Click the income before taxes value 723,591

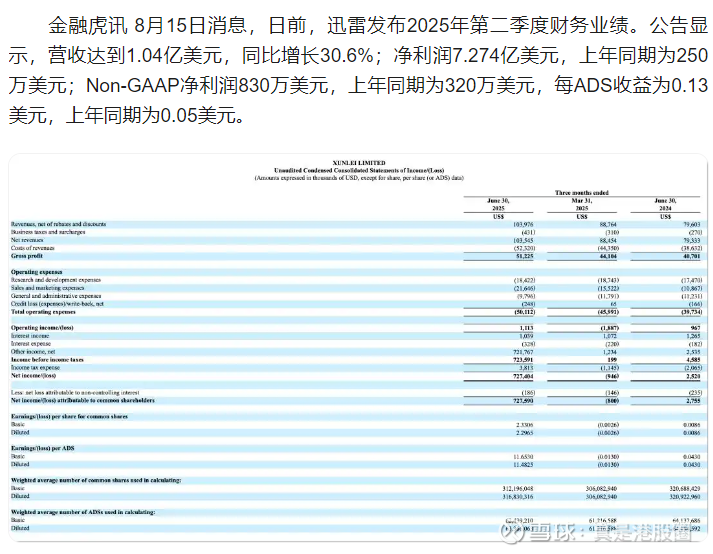523,360
